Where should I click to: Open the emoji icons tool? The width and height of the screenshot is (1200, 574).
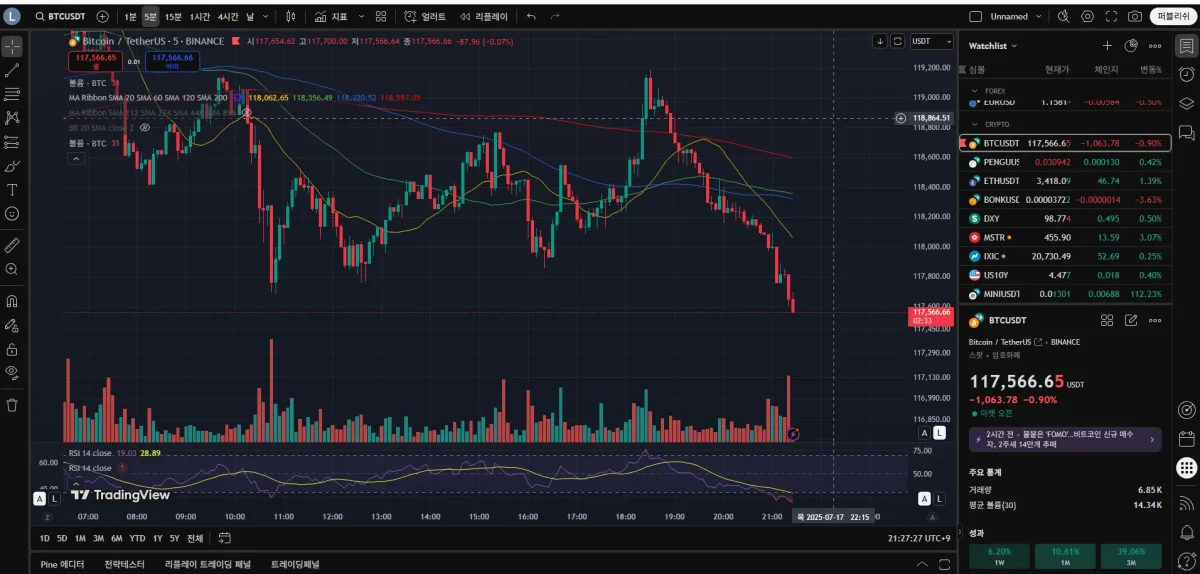tap(12, 213)
